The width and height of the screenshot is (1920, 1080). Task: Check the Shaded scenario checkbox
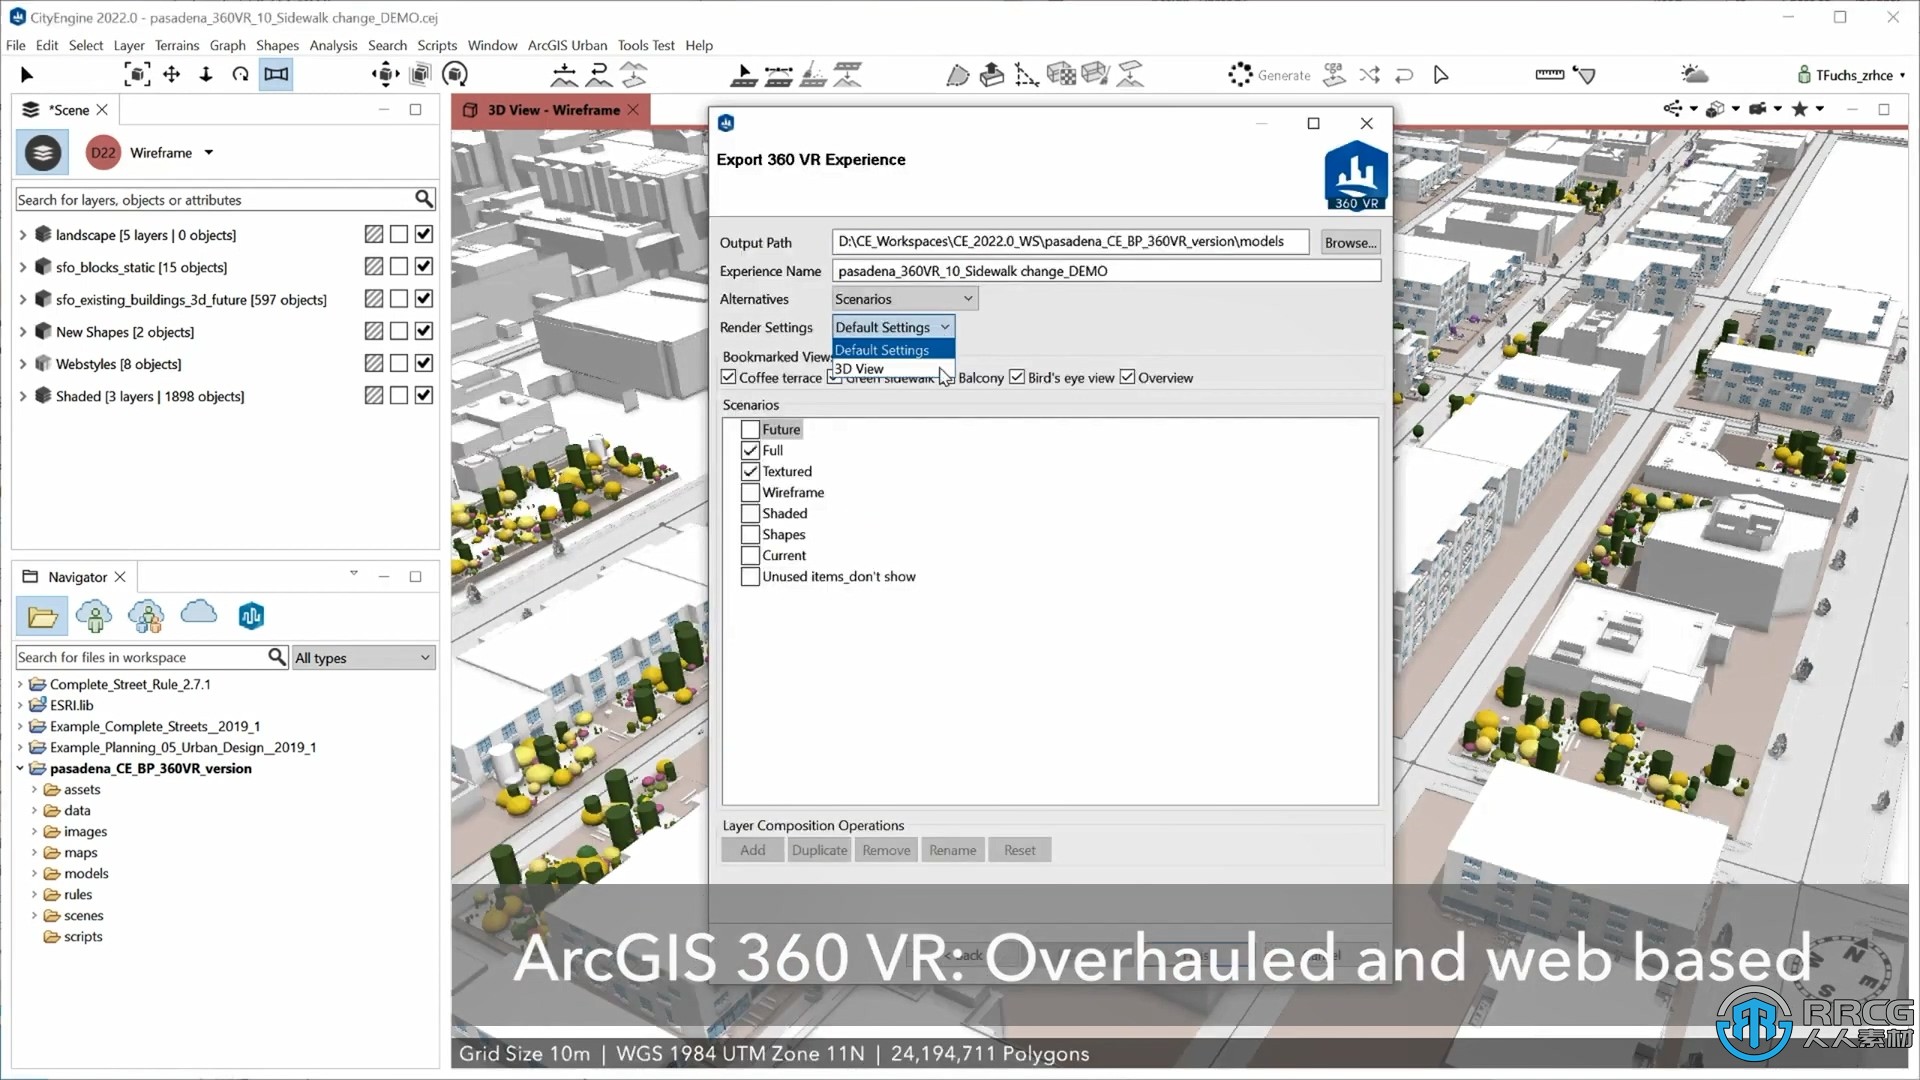point(750,514)
